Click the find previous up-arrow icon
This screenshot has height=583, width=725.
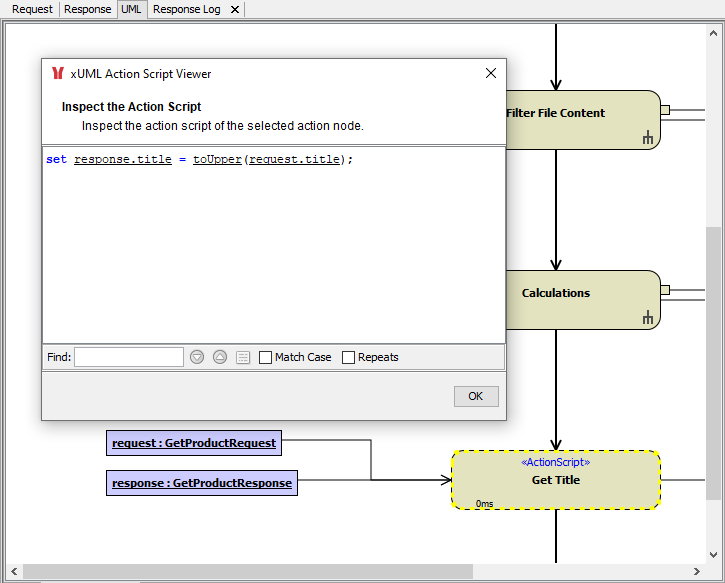220,357
